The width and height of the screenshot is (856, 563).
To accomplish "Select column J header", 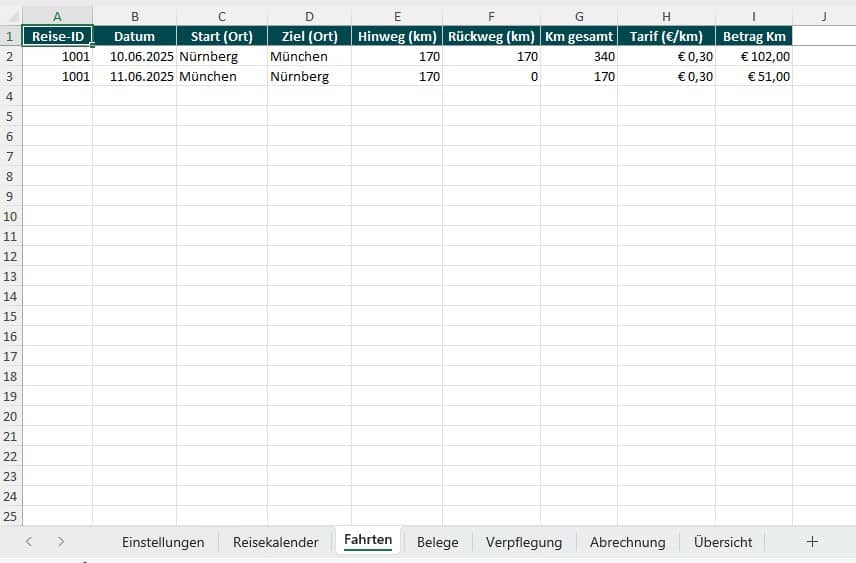I will (823, 17).
